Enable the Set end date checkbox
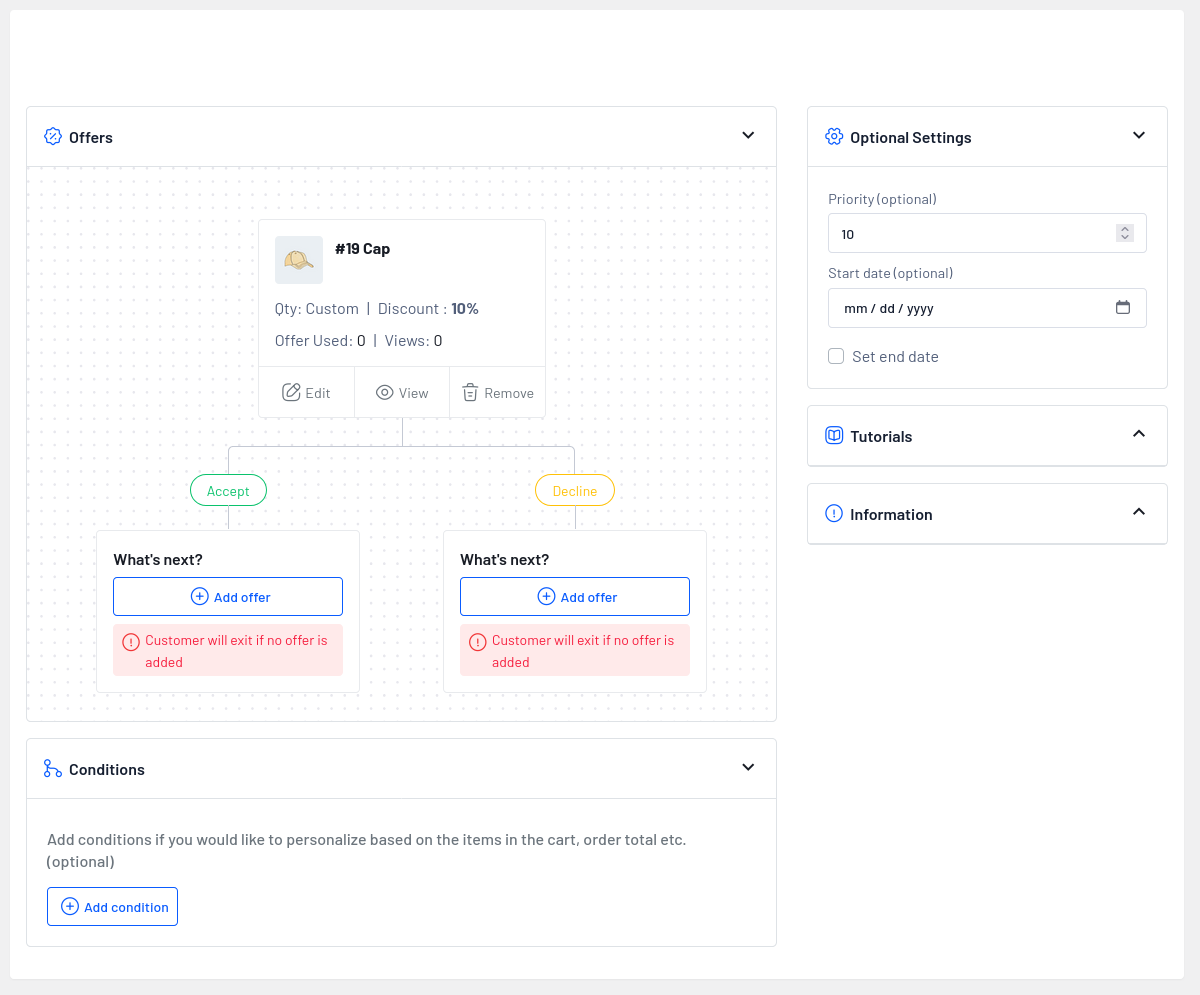Screen dimensions: 1200x995 pos(836,356)
